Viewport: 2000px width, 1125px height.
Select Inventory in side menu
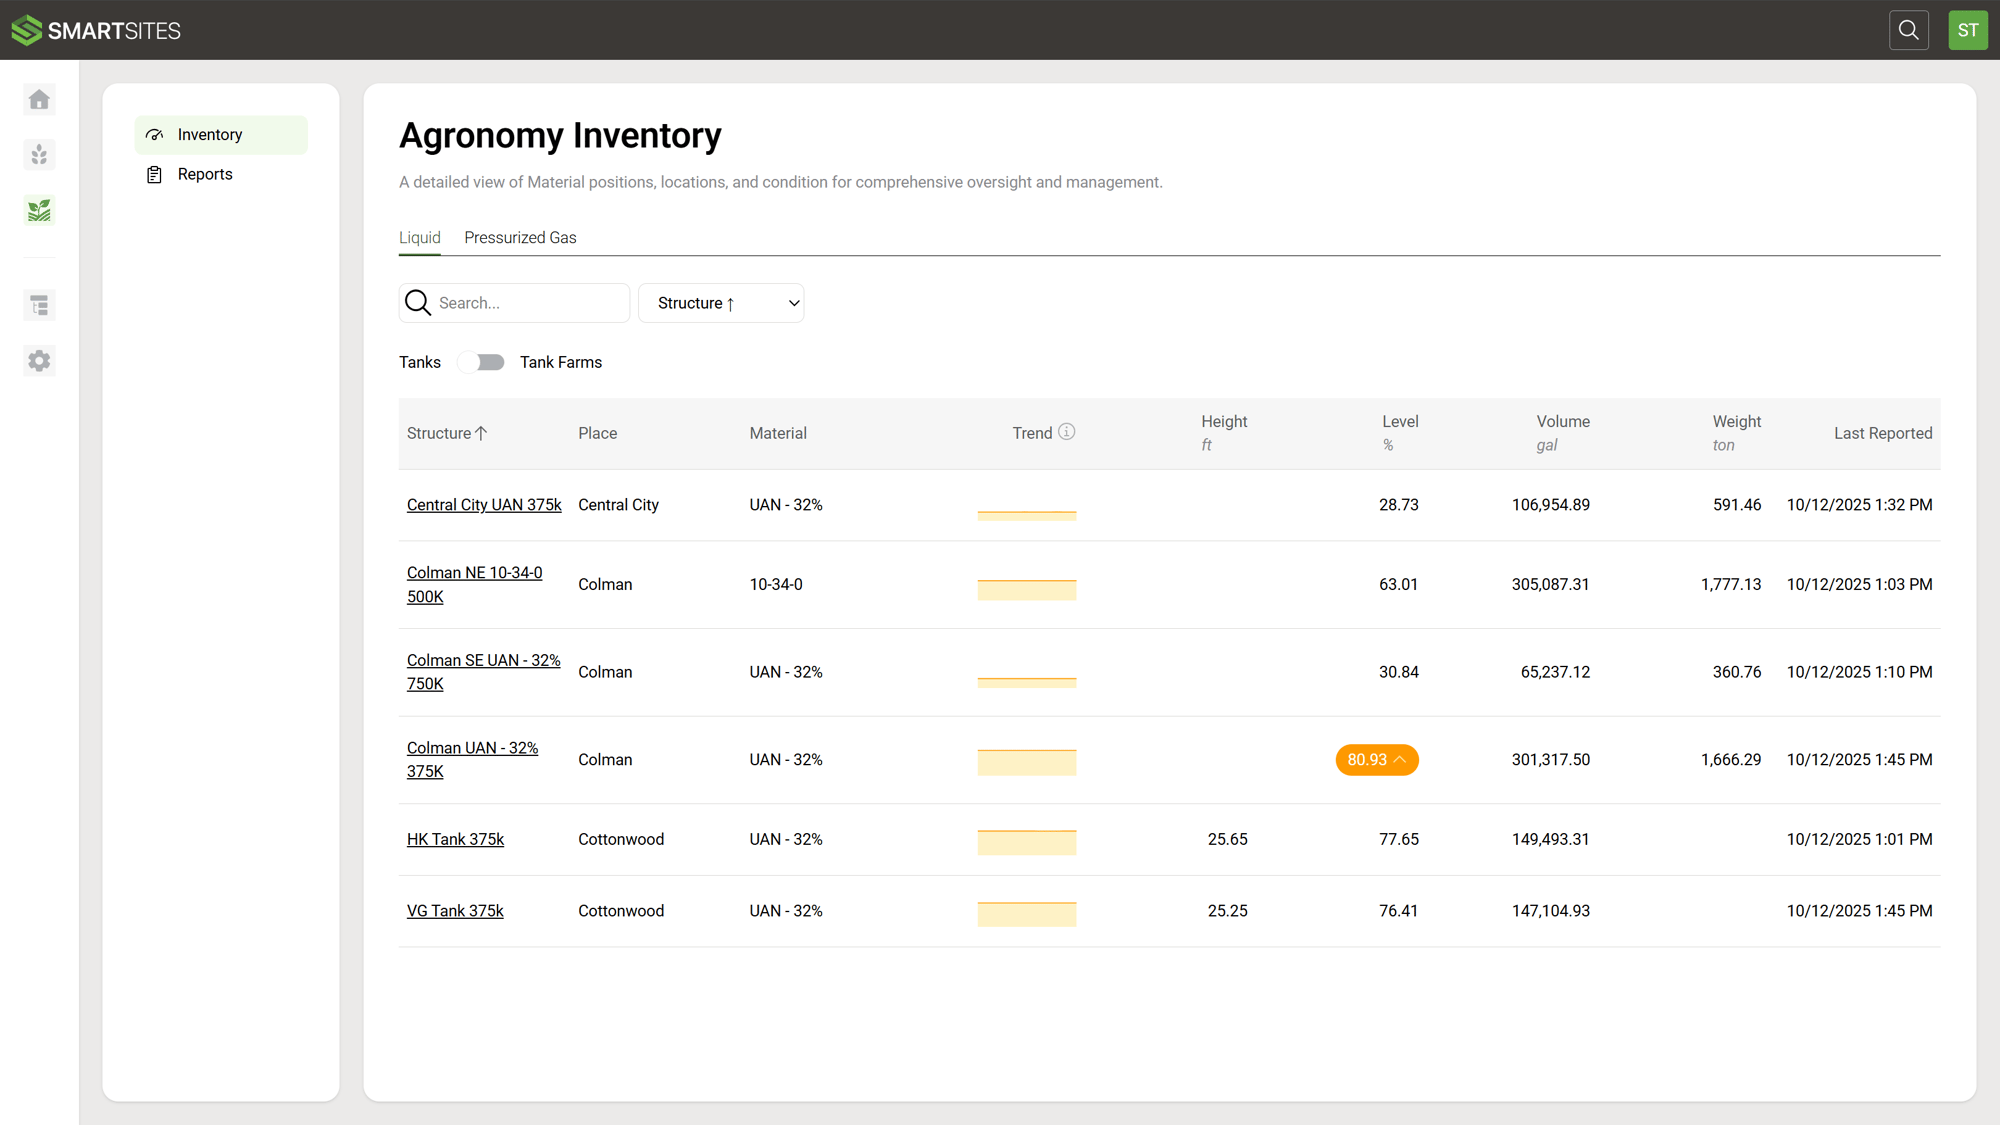click(x=210, y=135)
